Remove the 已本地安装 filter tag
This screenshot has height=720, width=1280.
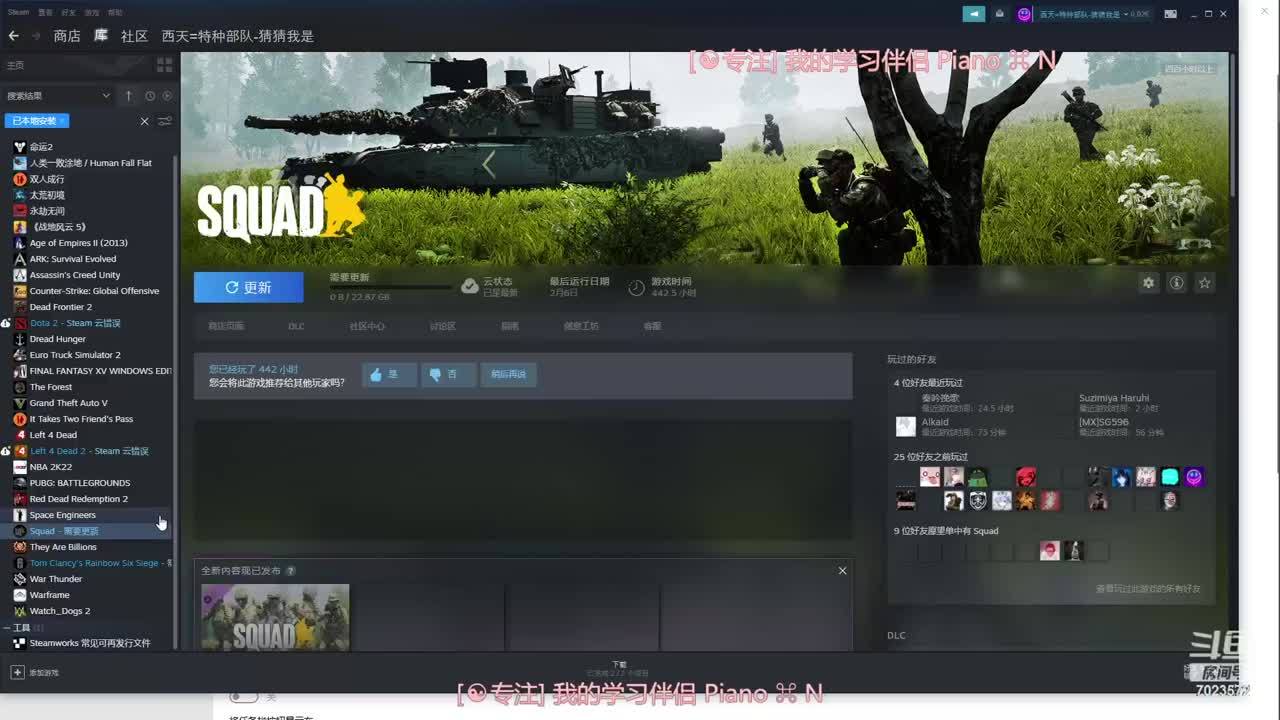[63, 121]
